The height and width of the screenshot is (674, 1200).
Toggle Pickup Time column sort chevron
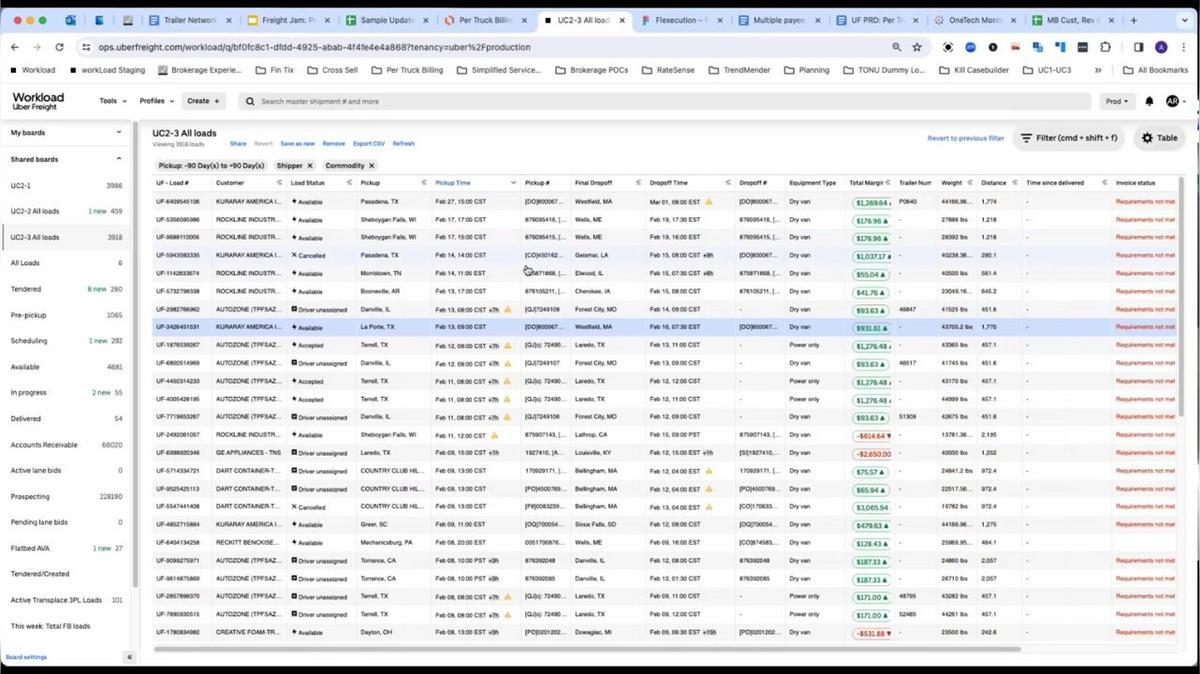pos(514,183)
